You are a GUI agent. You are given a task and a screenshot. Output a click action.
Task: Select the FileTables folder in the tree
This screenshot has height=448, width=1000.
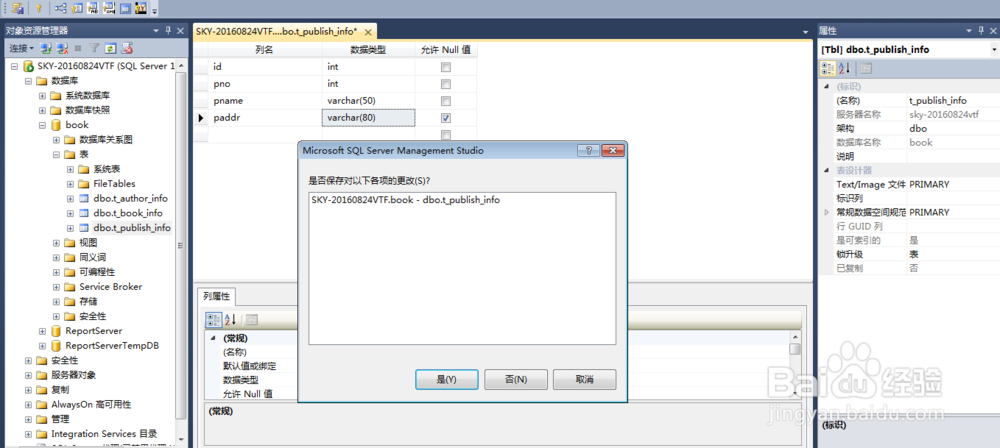tap(114, 184)
